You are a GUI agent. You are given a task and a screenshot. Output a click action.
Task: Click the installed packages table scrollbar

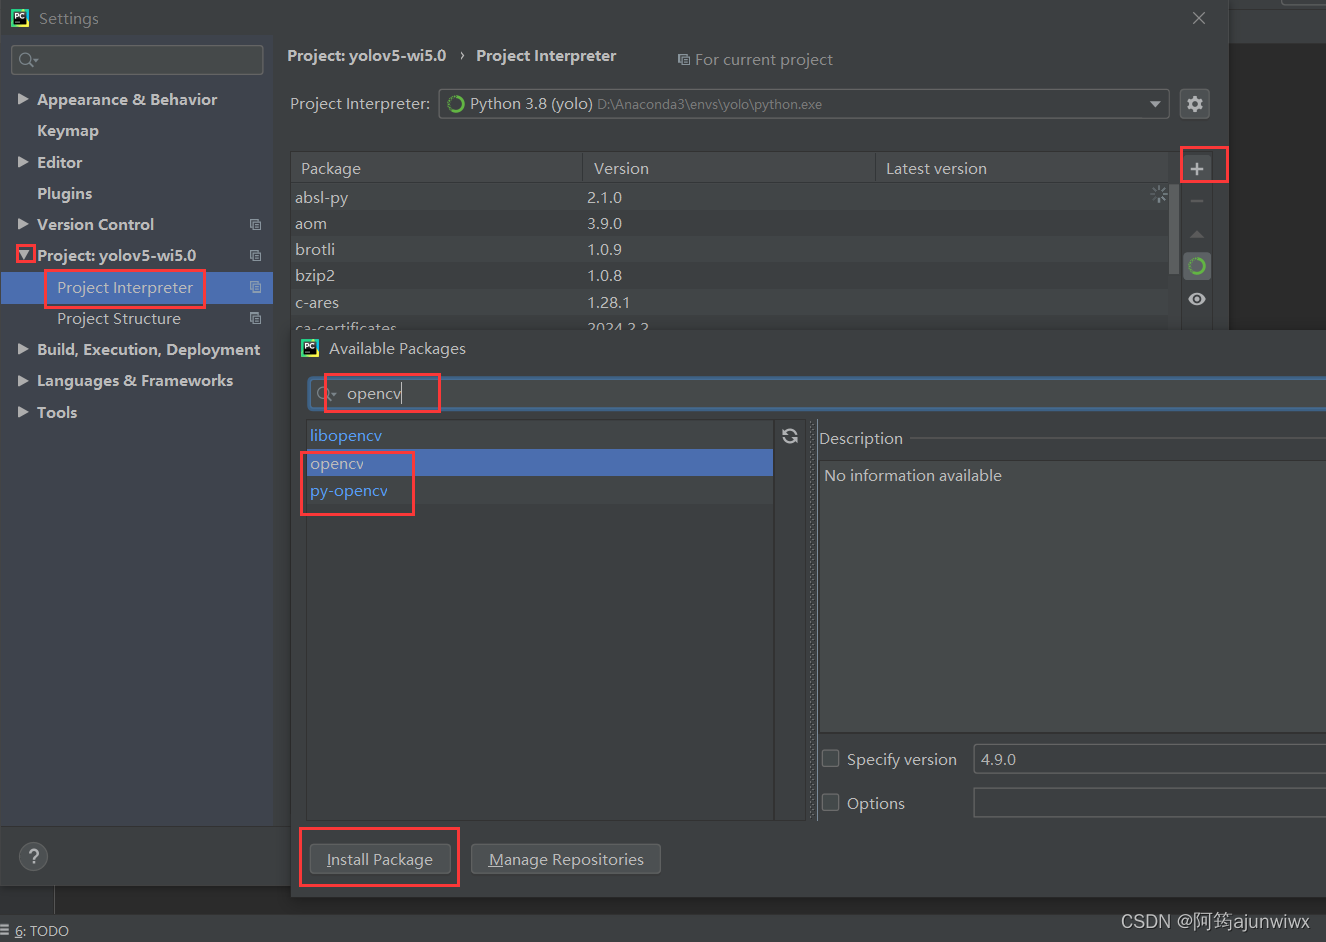(x=1173, y=228)
